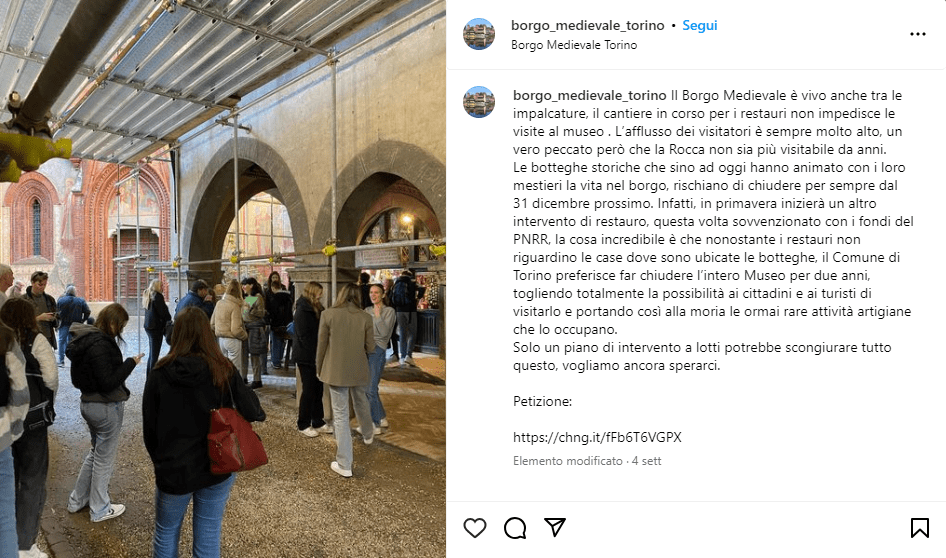The image size is (946, 558).
Task: Click the post photo of visitors under scaffolding
Action: (223, 279)
